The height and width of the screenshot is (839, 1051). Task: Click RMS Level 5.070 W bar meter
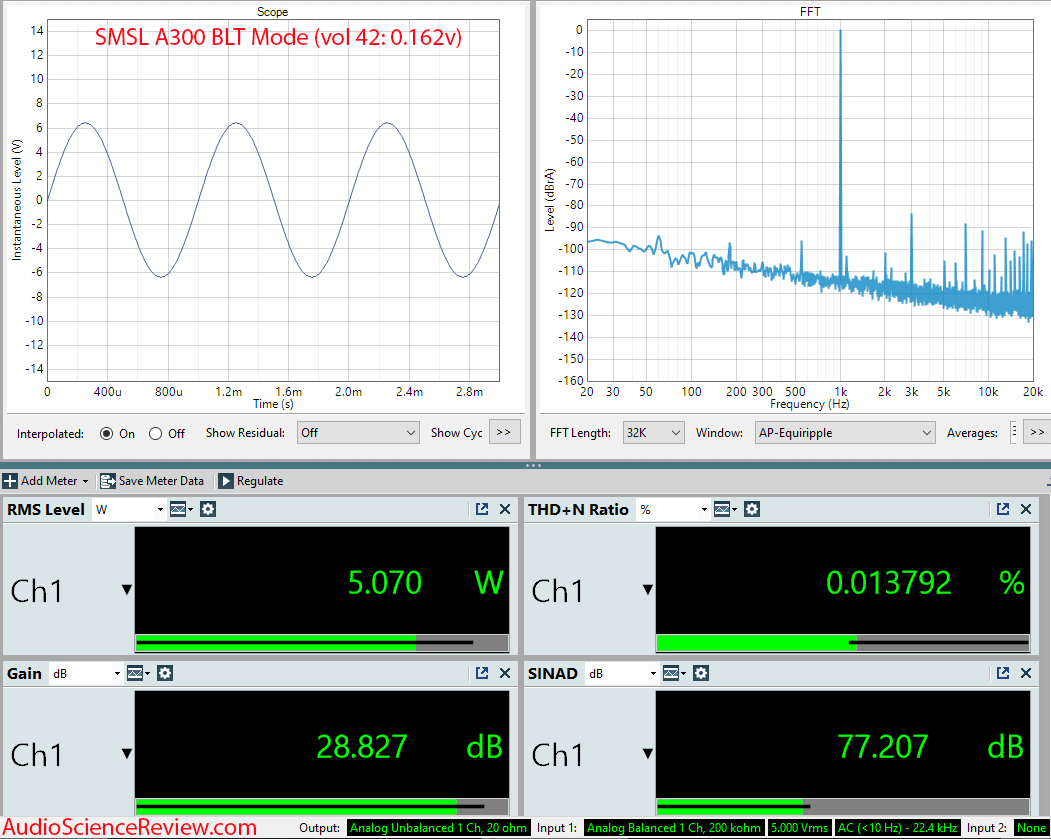pos(322,643)
